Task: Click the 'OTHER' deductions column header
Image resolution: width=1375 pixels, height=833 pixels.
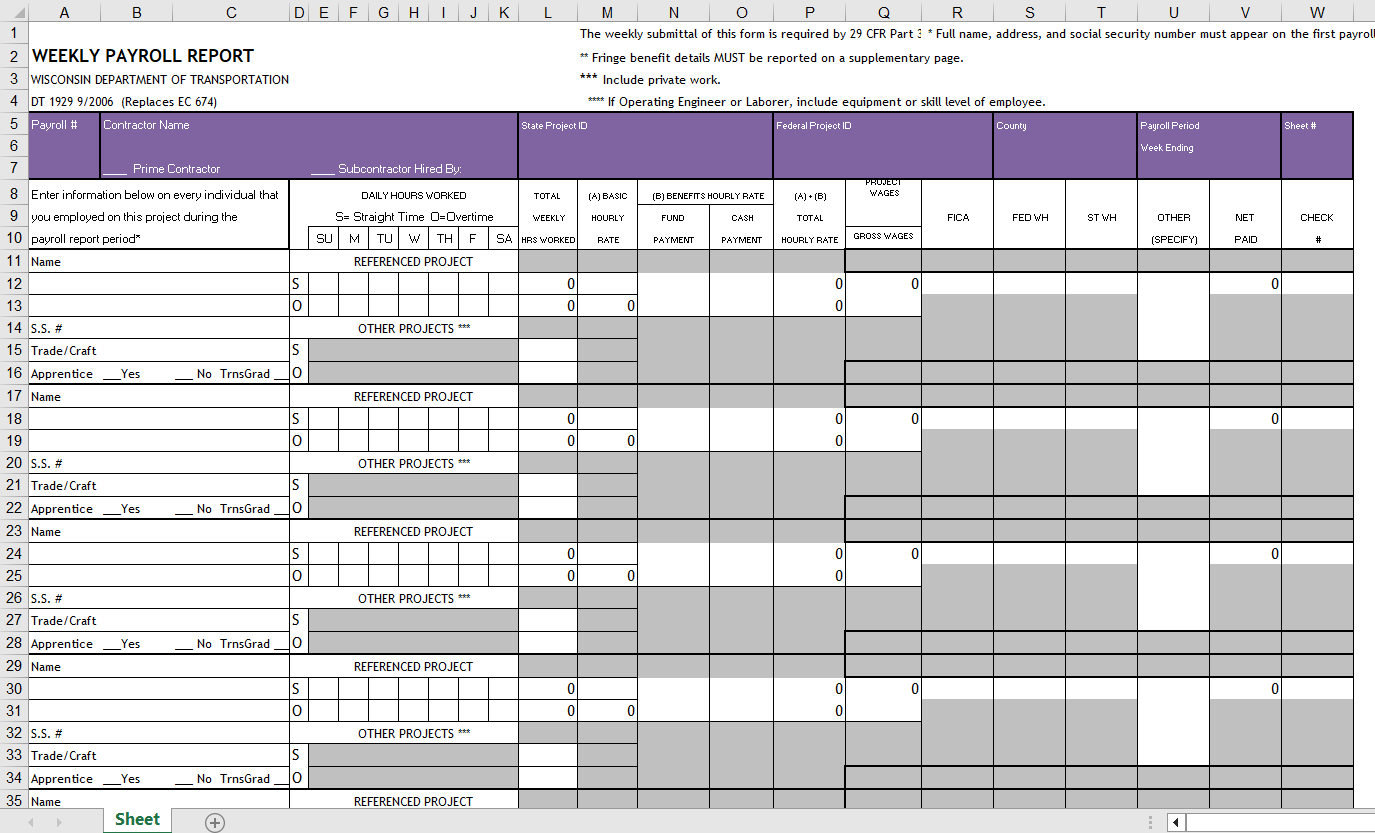Action: click(1173, 217)
